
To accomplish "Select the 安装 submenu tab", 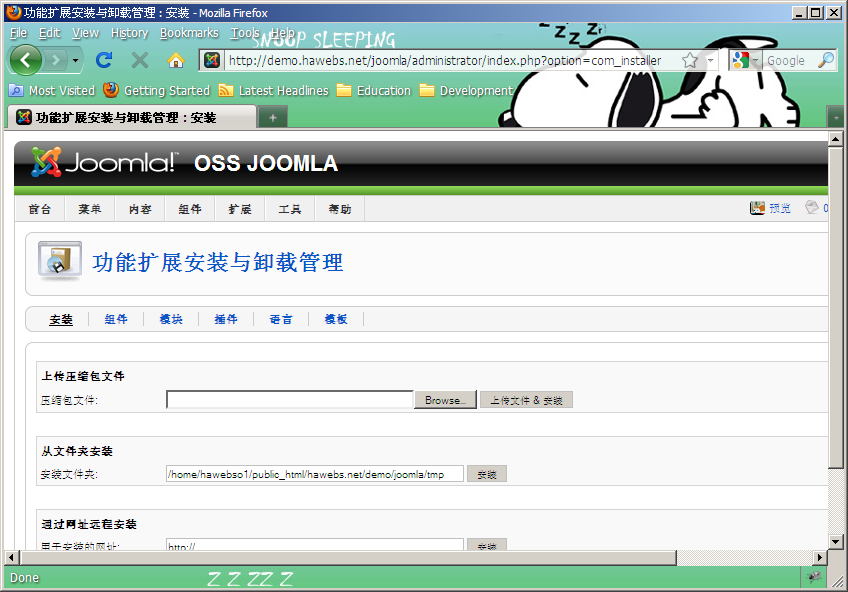I will click(x=61, y=320).
